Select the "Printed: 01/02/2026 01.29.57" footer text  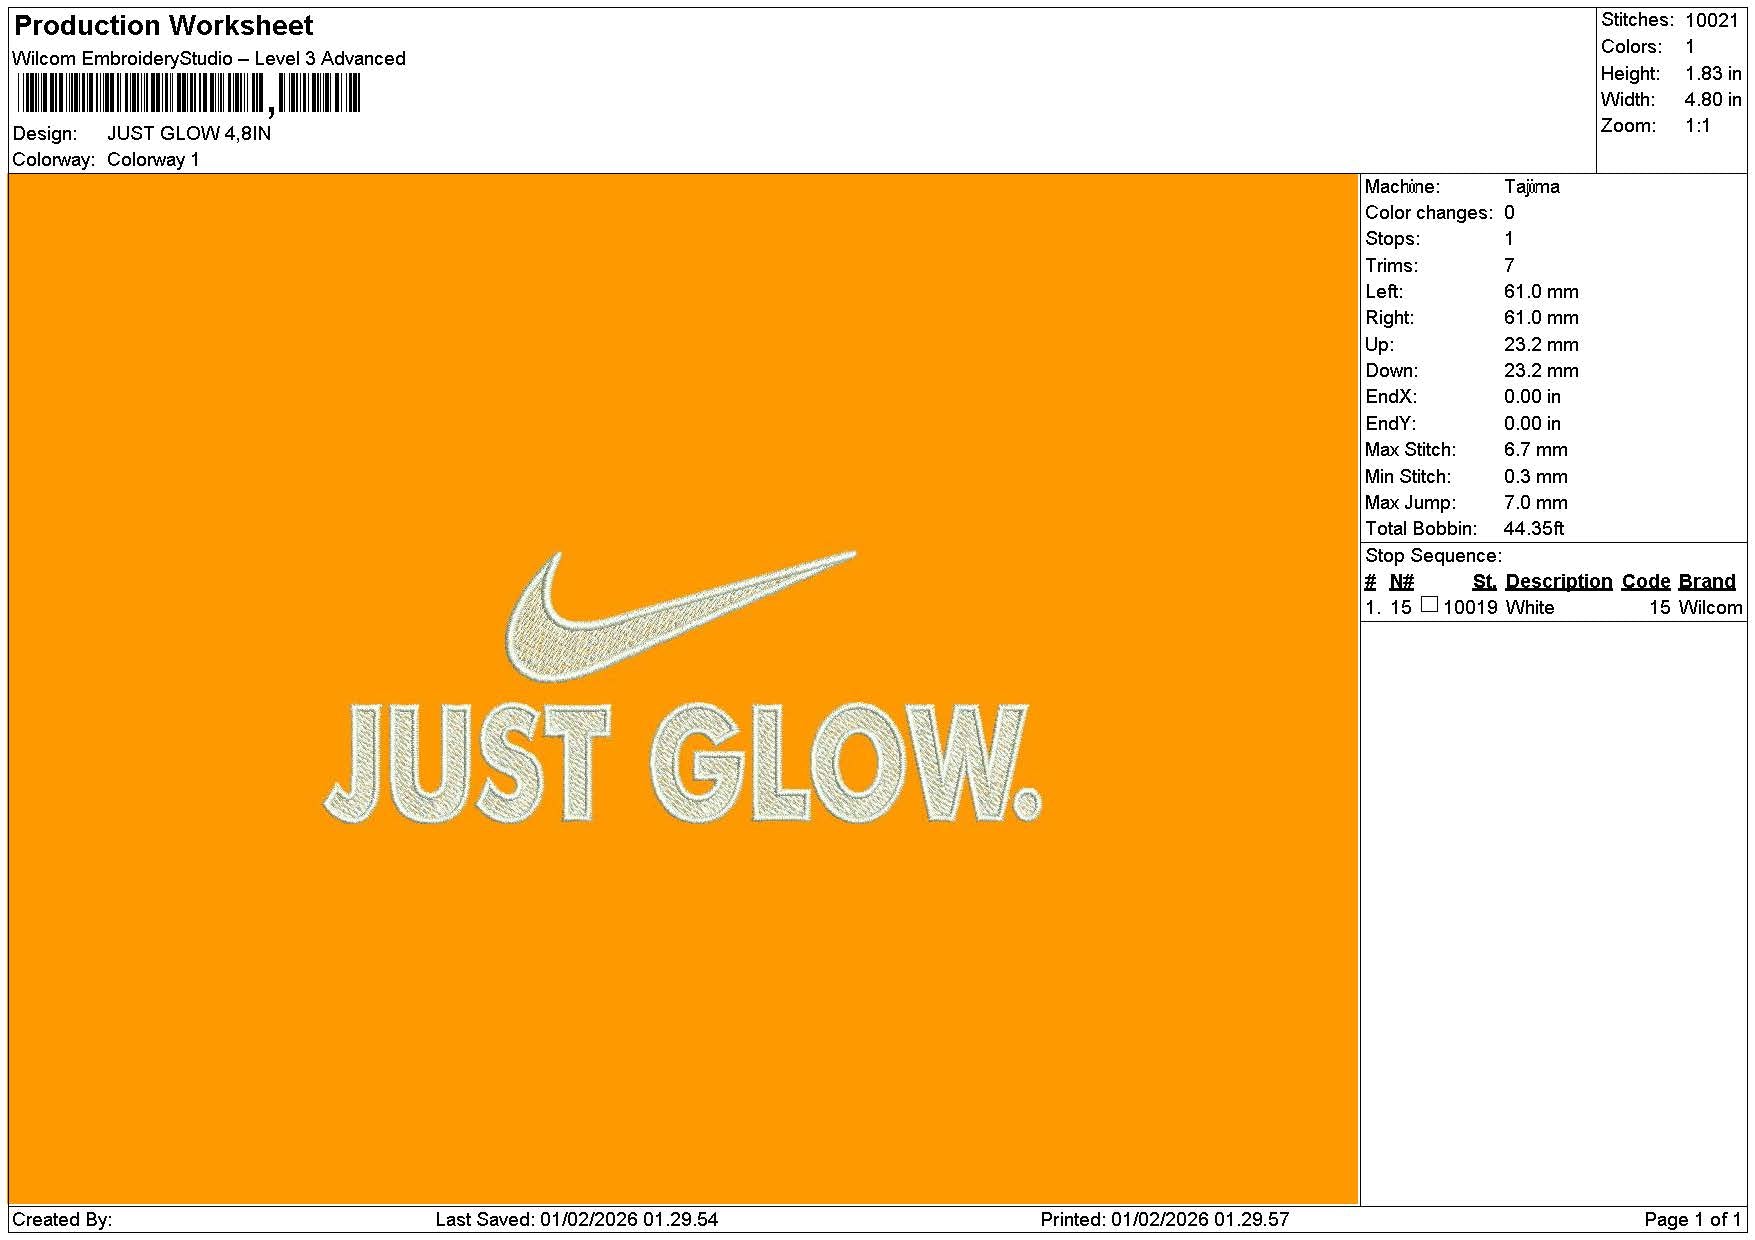[x=1165, y=1220]
